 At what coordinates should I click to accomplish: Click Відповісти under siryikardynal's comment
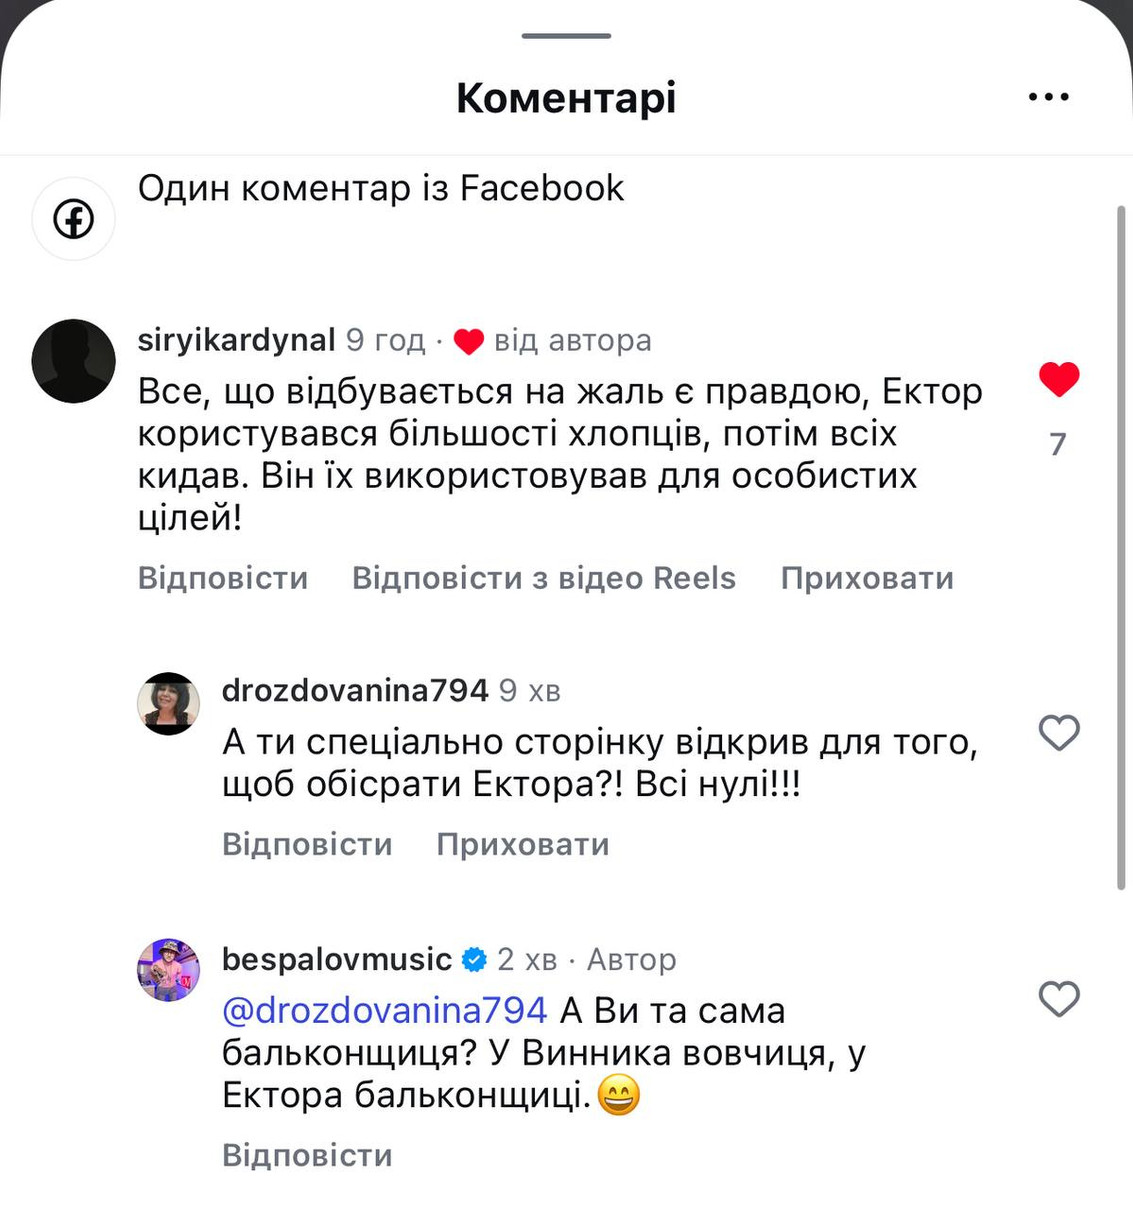click(x=222, y=578)
